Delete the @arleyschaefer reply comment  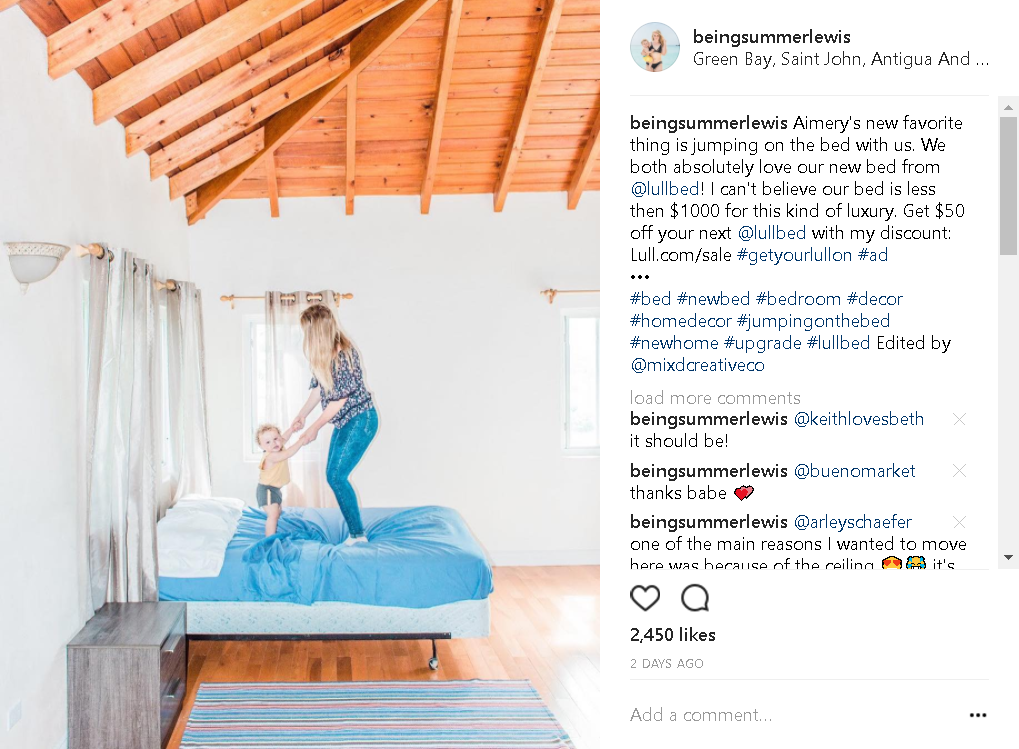[x=959, y=522]
